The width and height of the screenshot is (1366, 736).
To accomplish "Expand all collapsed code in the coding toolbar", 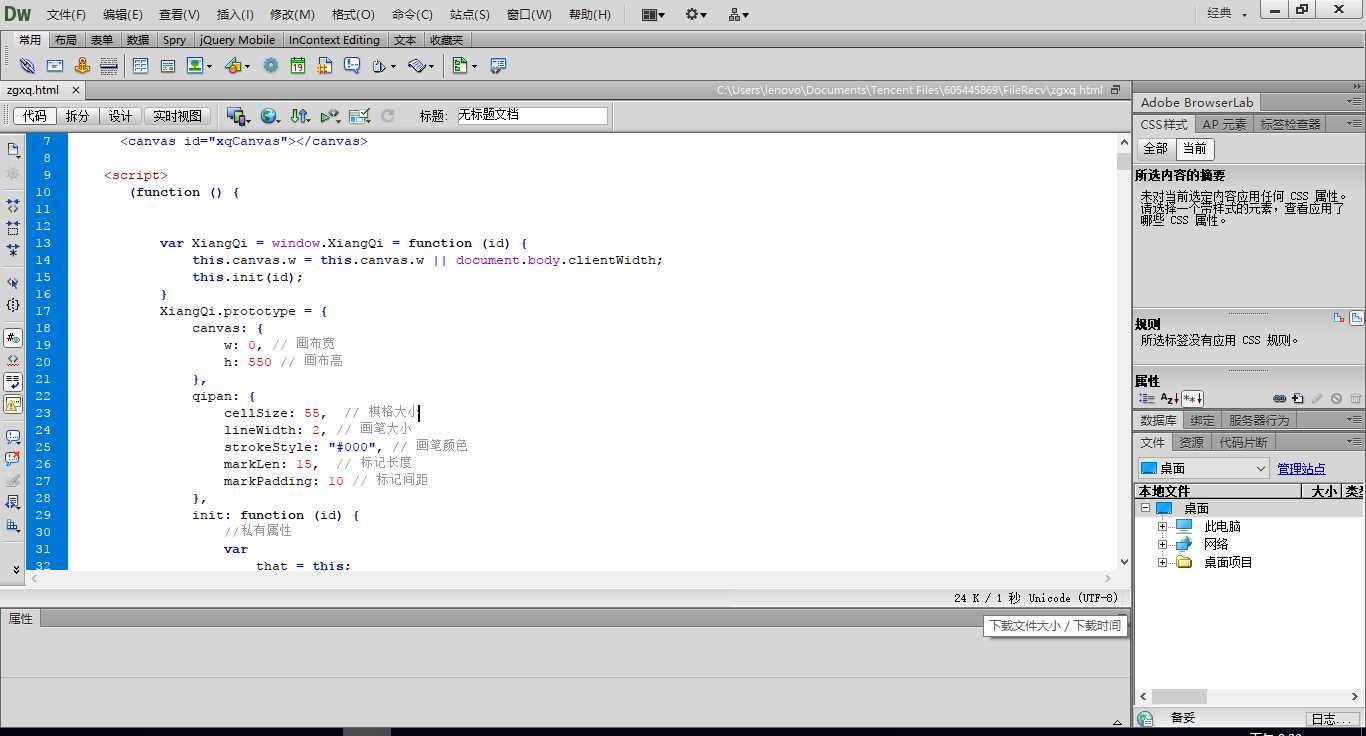I will [x=13, y=249].
